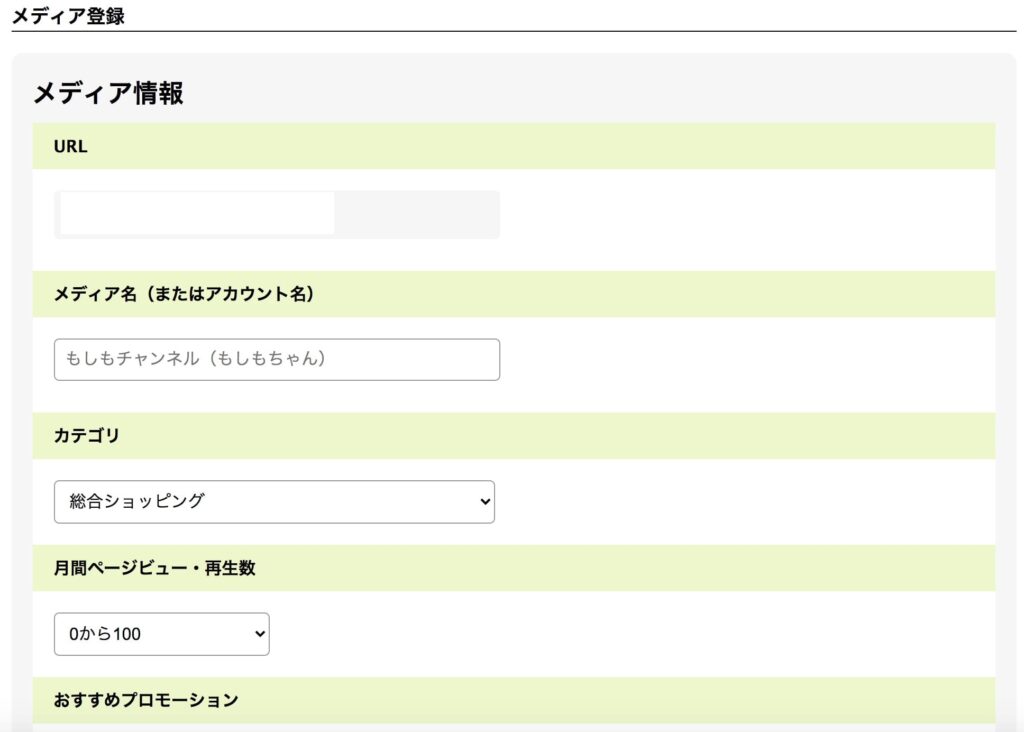Click the horizontal divider under メディア登録
This screenshot has height=732, width=1024.
(514, 31)
